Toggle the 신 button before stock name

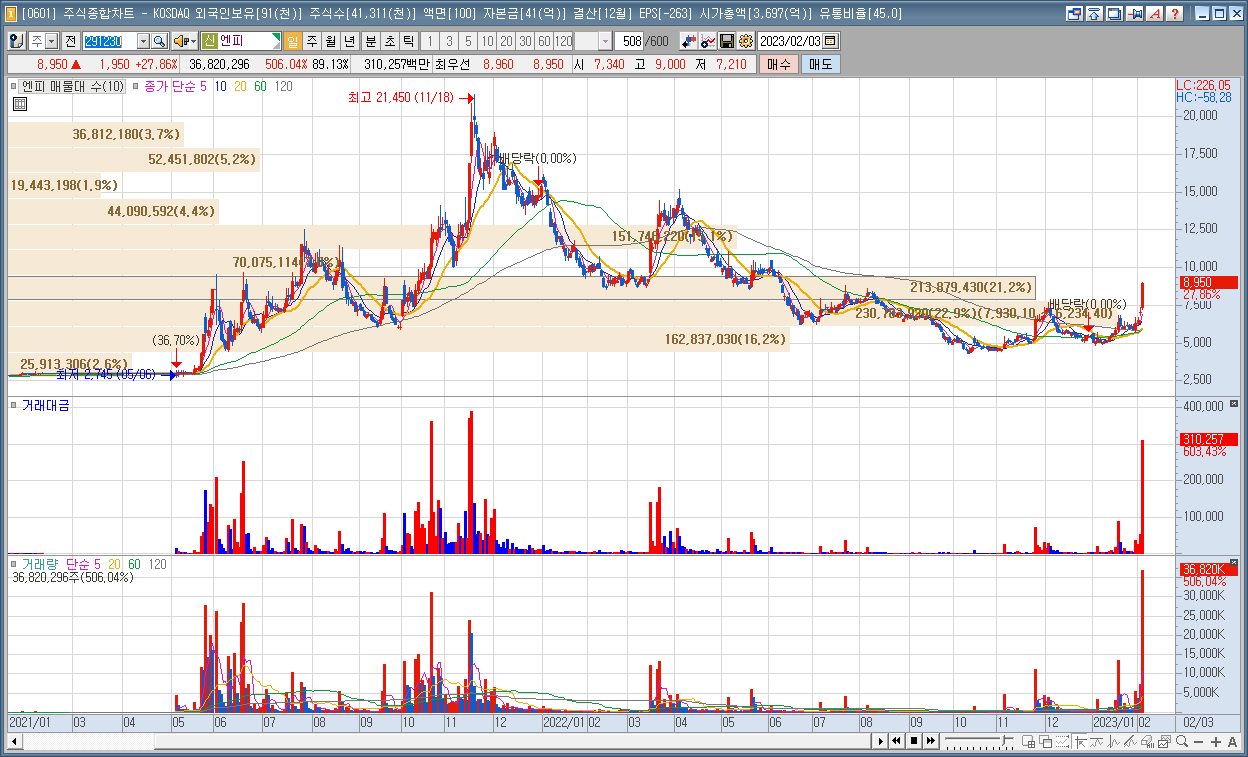point(209,41)
